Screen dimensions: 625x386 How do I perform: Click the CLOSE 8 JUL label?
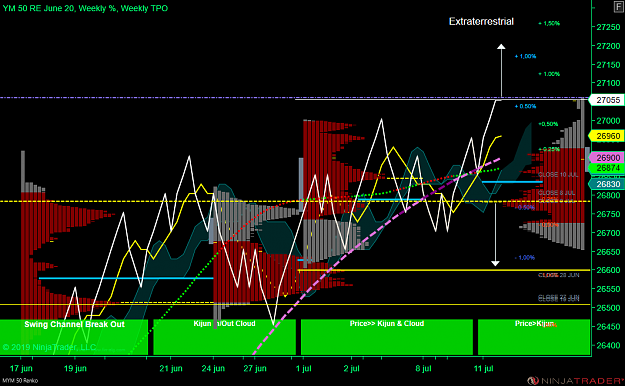click(x=556, y=193)
